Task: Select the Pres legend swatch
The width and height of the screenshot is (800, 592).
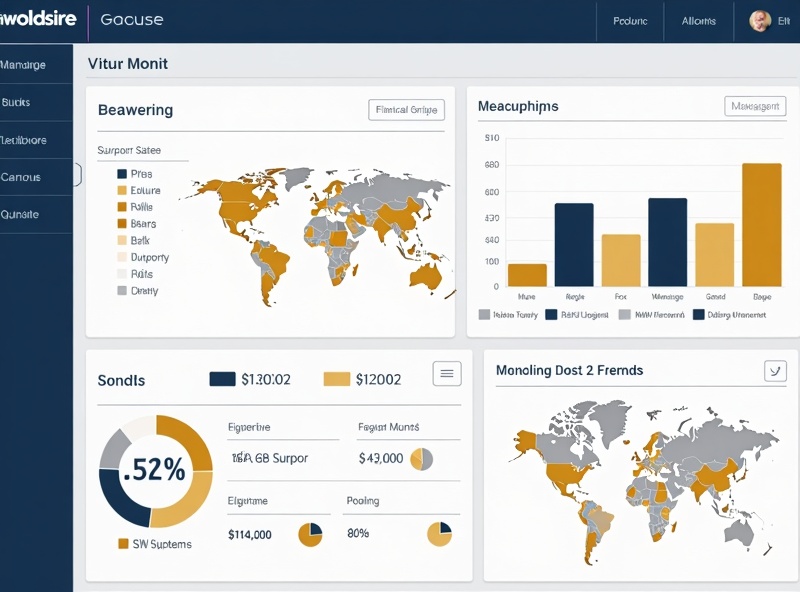Action: 122,174
